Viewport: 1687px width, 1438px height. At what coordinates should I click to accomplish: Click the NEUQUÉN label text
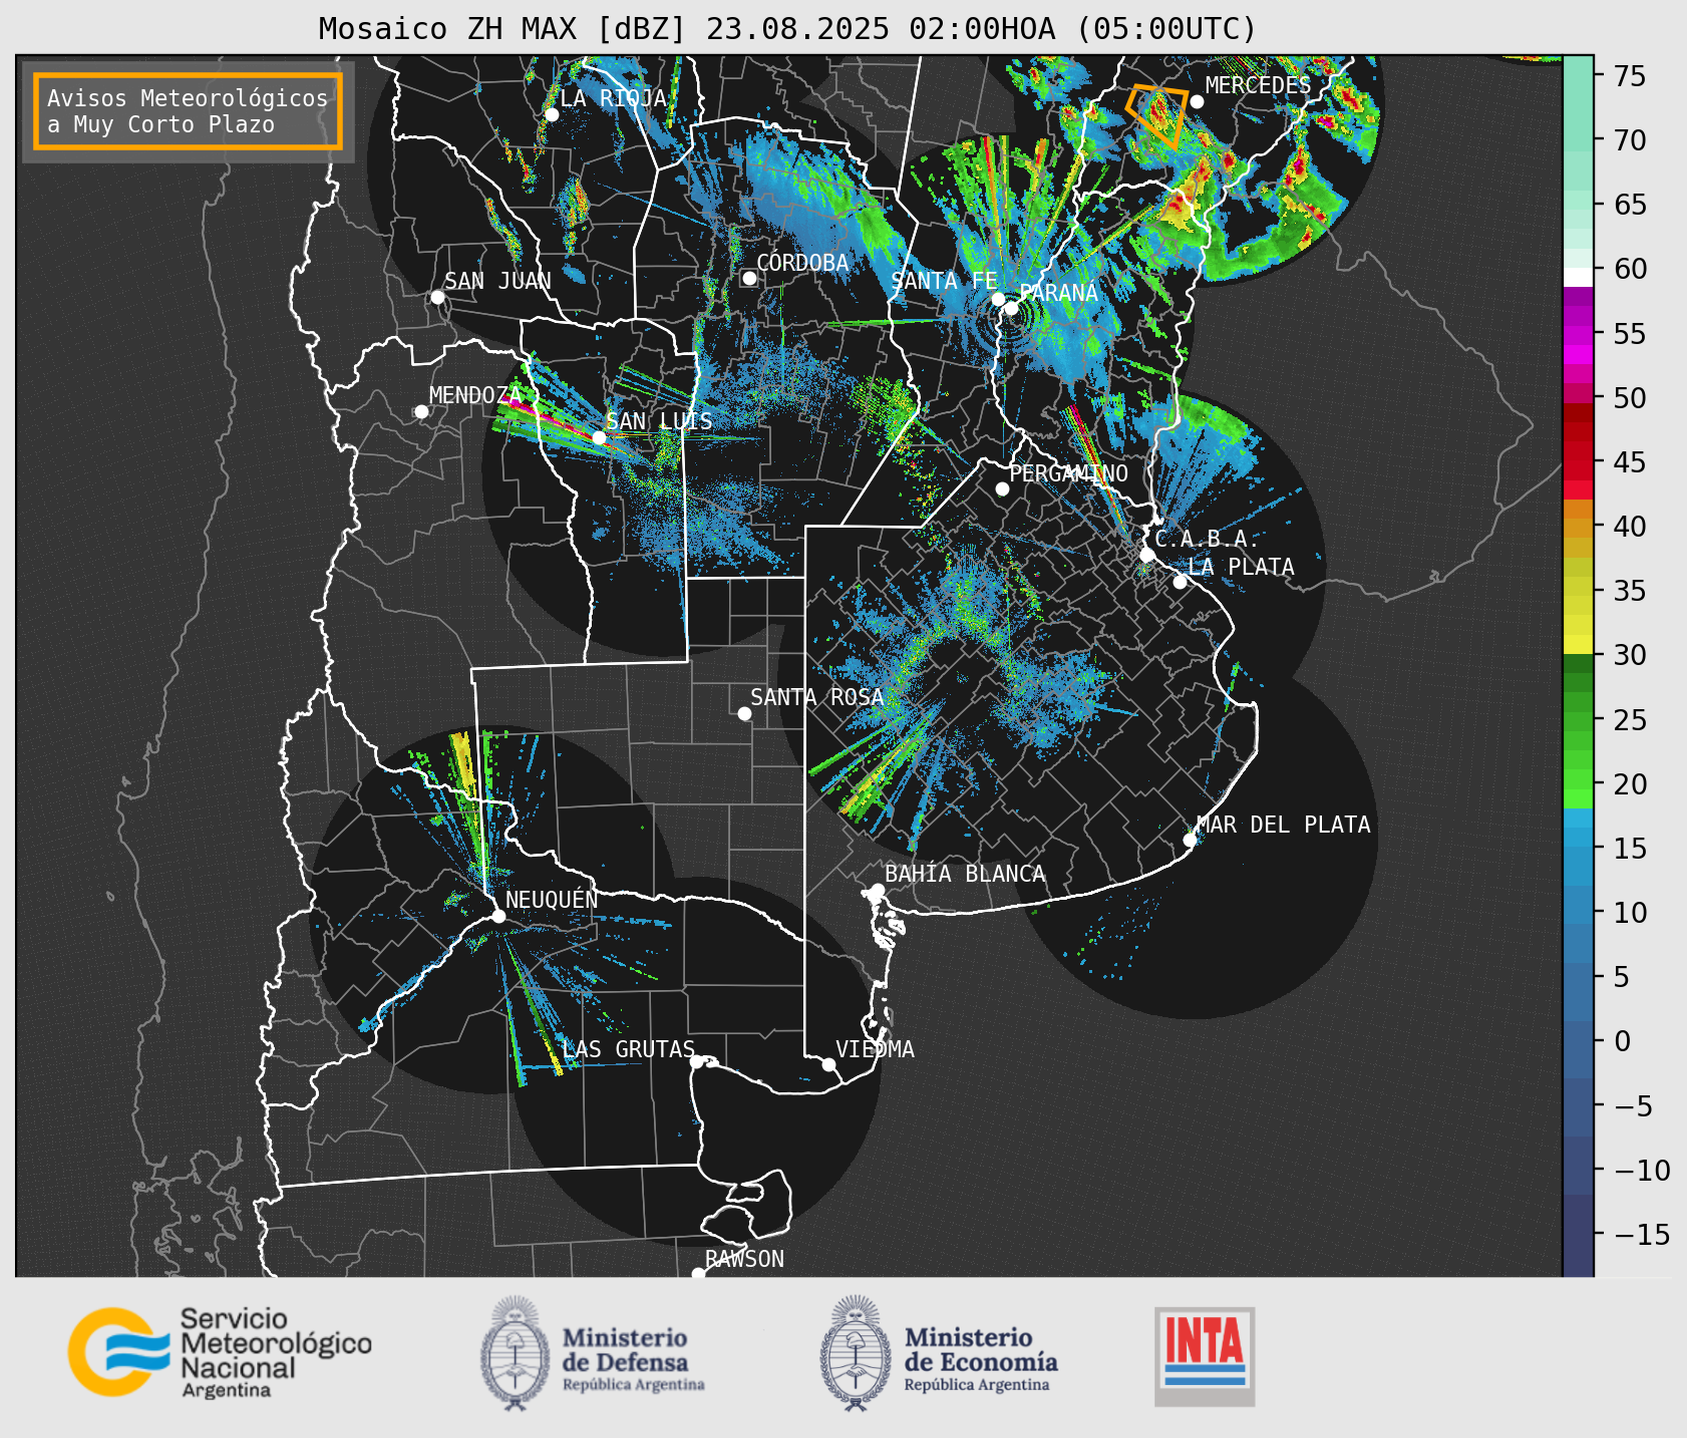tap(552, 898)
